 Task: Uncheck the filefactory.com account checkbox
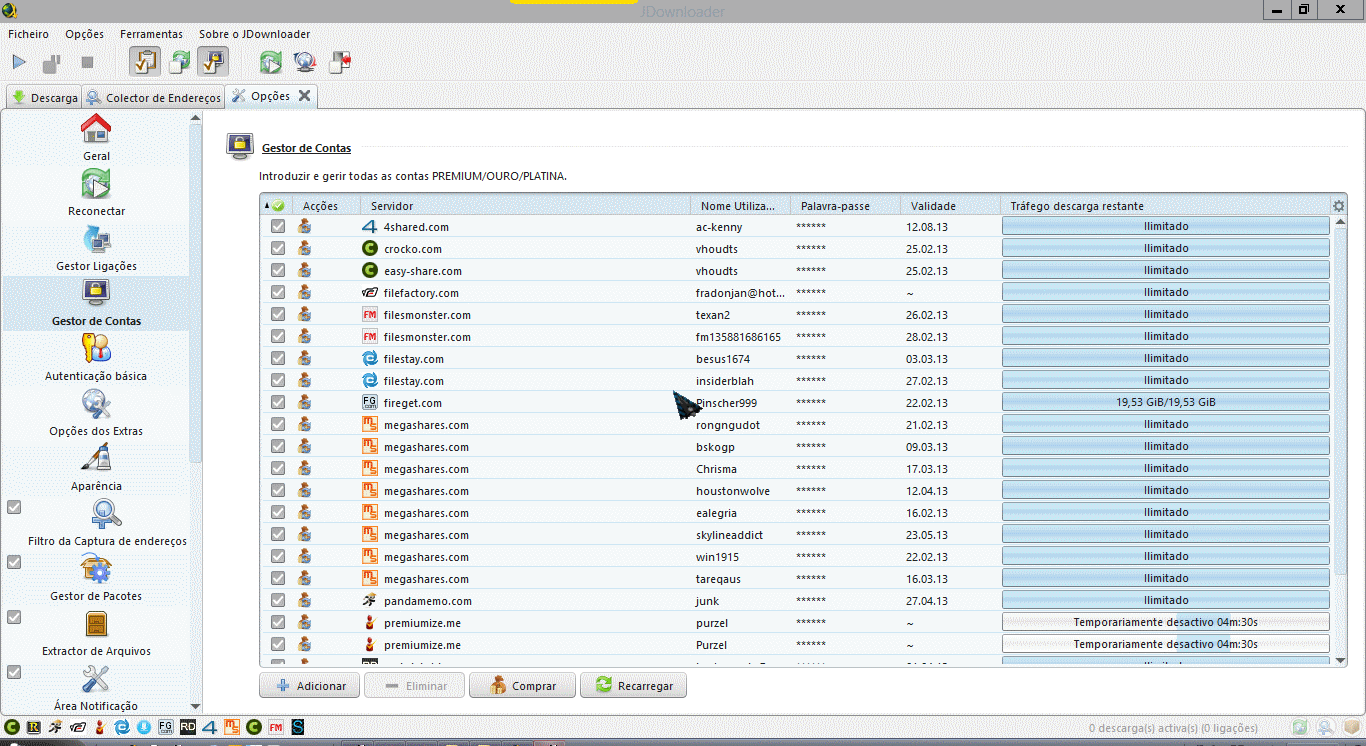coord(278,293)
